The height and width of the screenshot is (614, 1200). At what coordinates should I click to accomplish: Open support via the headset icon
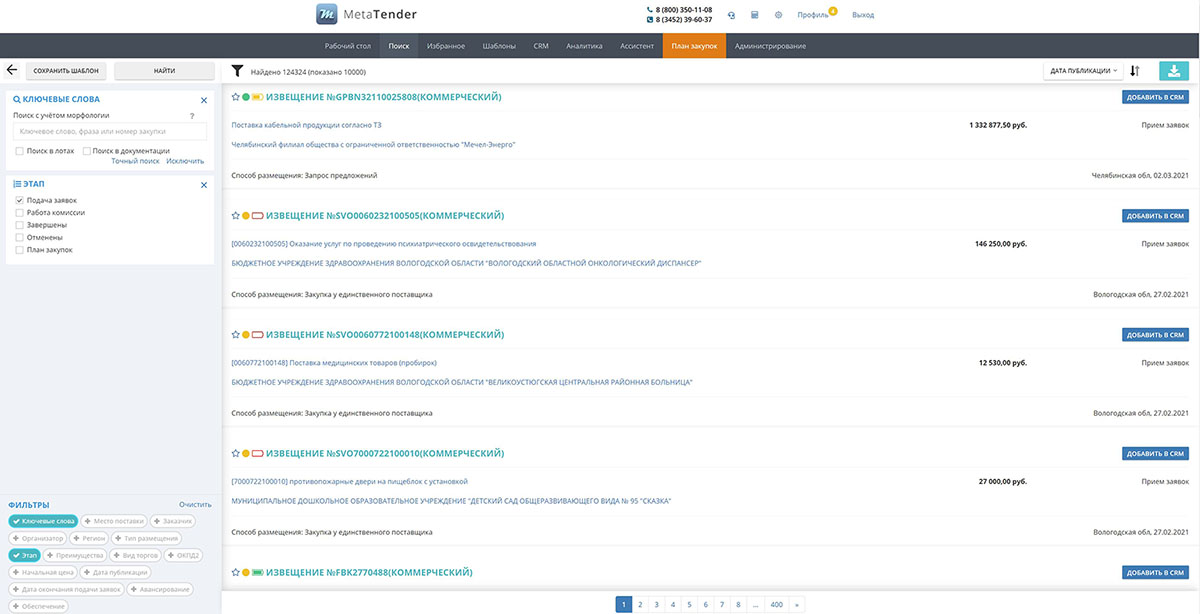(731, 15)
